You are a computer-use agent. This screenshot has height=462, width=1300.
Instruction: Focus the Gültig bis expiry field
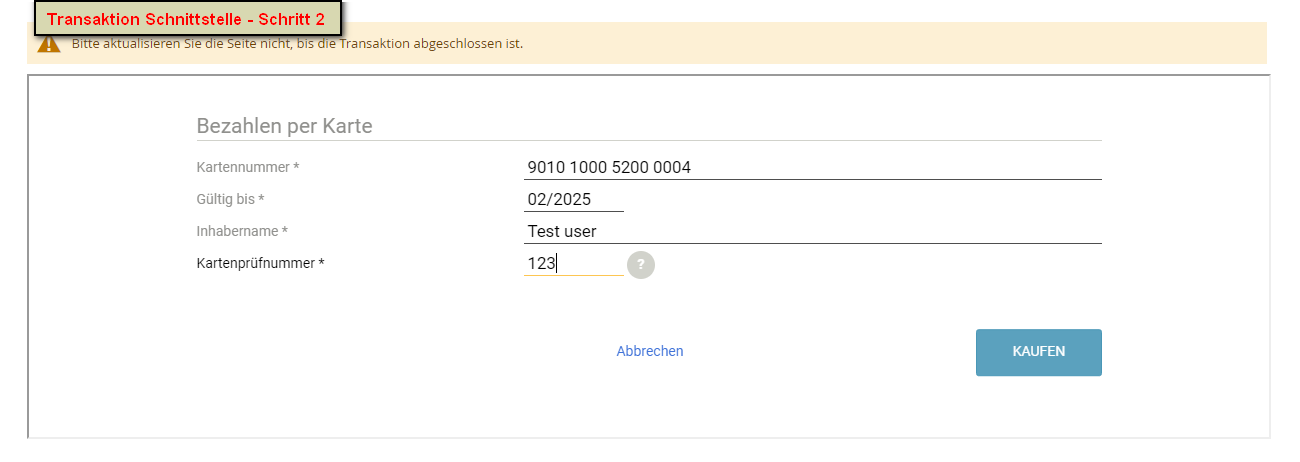click(573, 199)
